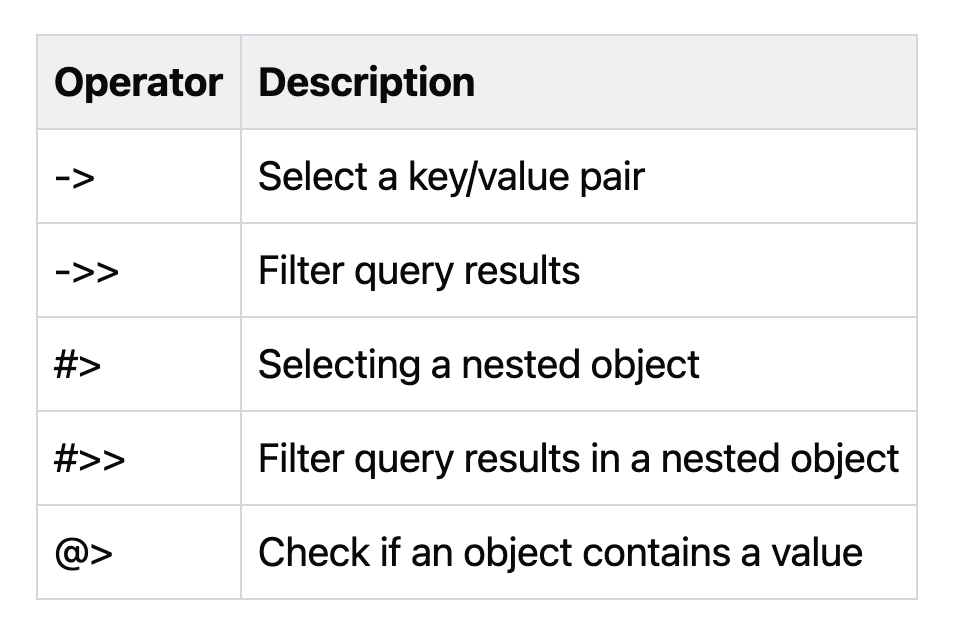Select the #>> operator cell
The height and width of the screenshot is (628, 966).
[x=90, y=459]
